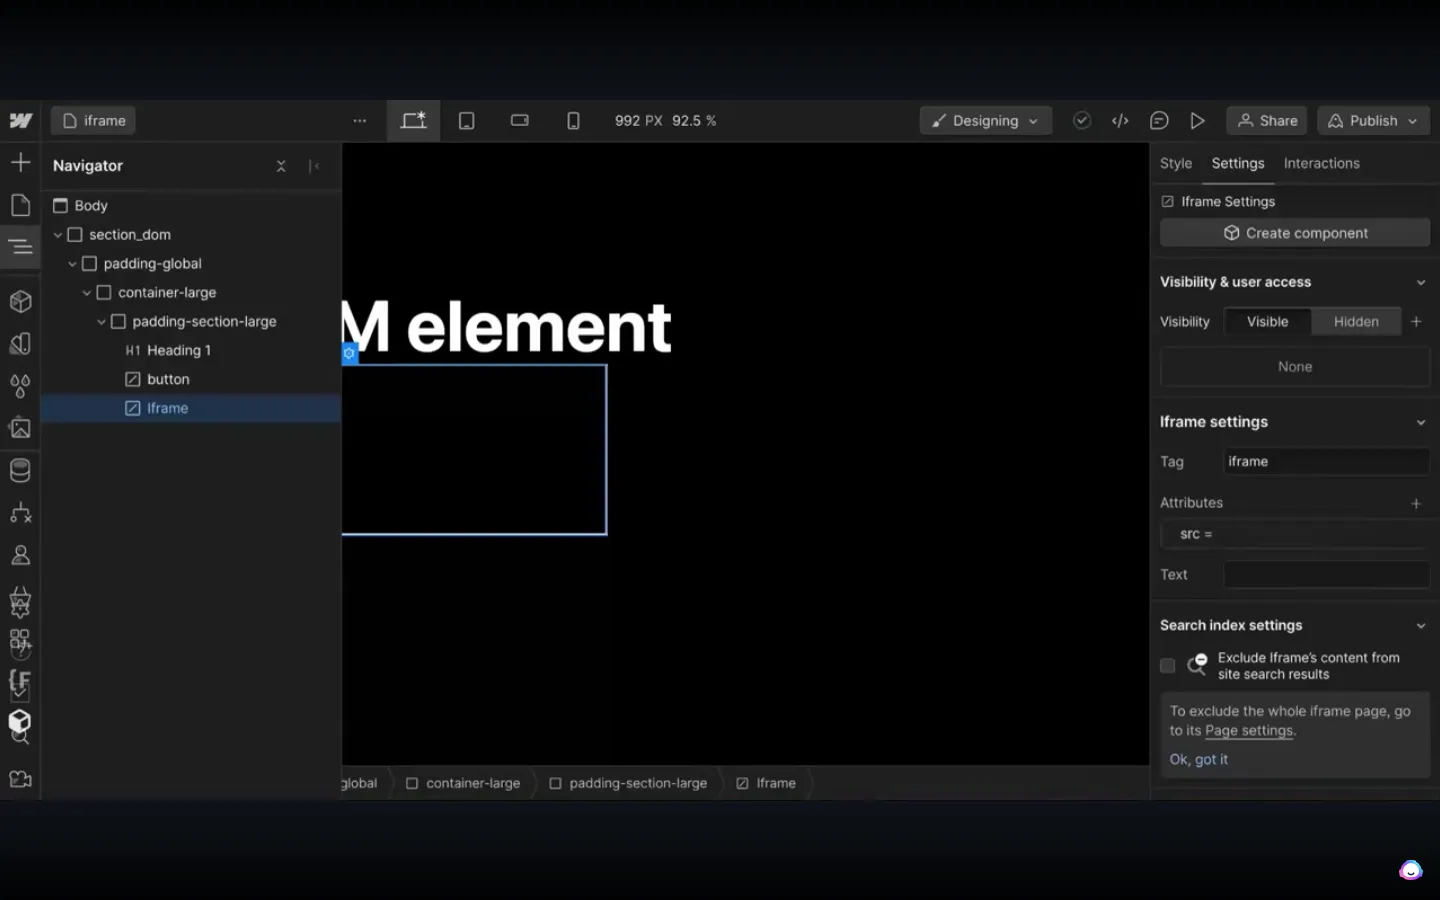Click the None visibility condition box
Screen dimensions: 1440x900
(x=1295, y=367)
